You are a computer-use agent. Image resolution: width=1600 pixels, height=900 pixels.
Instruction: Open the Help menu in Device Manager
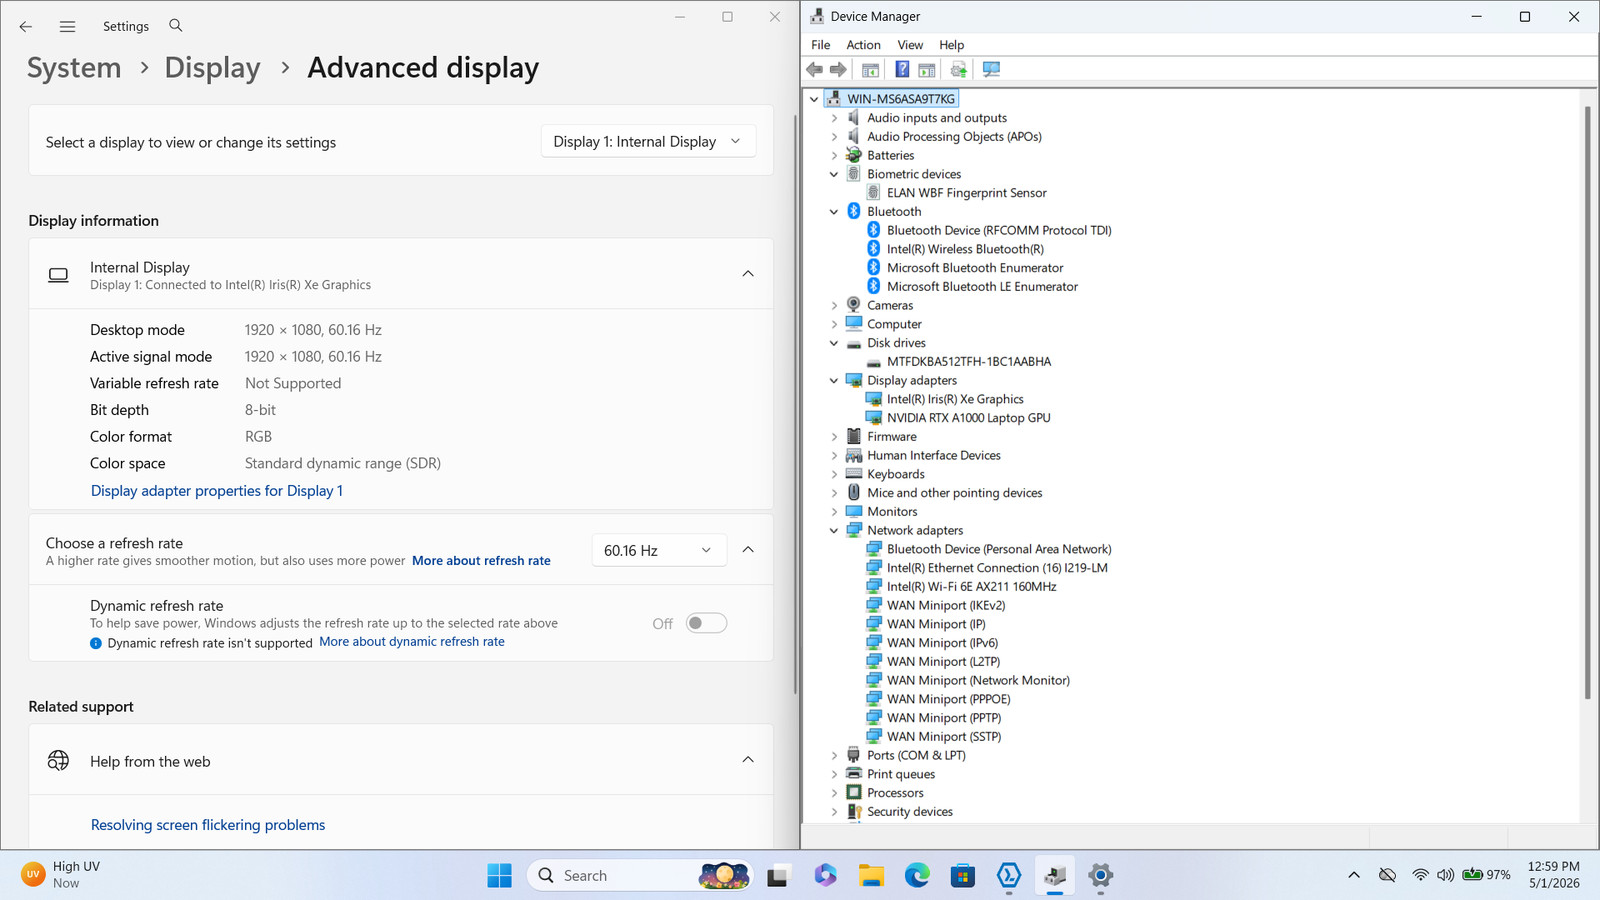pos(951,45)
